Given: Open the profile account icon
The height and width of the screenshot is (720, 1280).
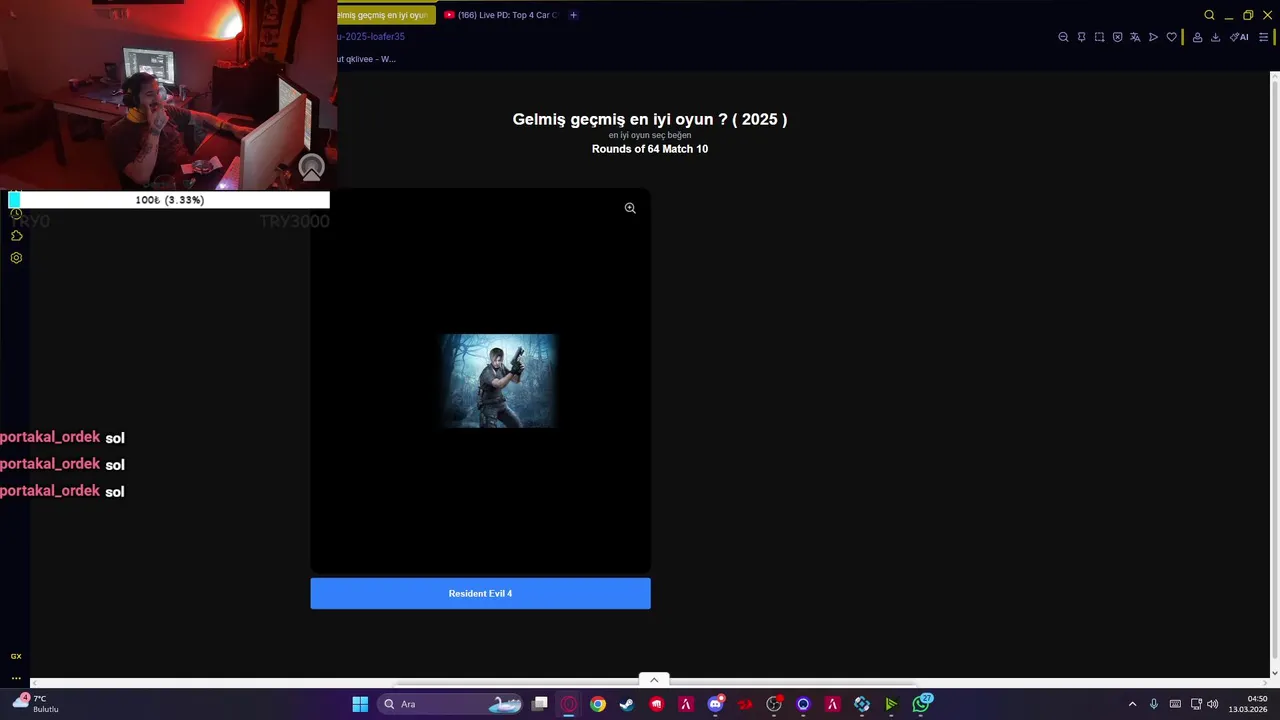Looking at the screenshot, I should pos(1197,37).
